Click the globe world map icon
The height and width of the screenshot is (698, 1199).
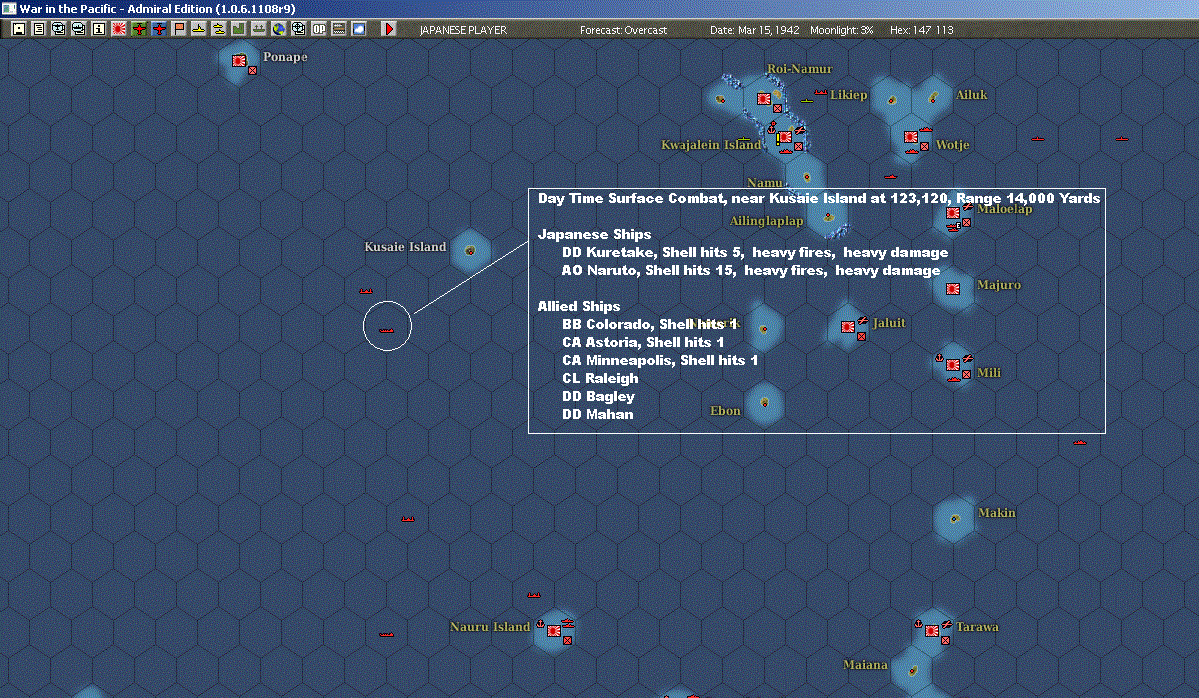pos(278,29)
